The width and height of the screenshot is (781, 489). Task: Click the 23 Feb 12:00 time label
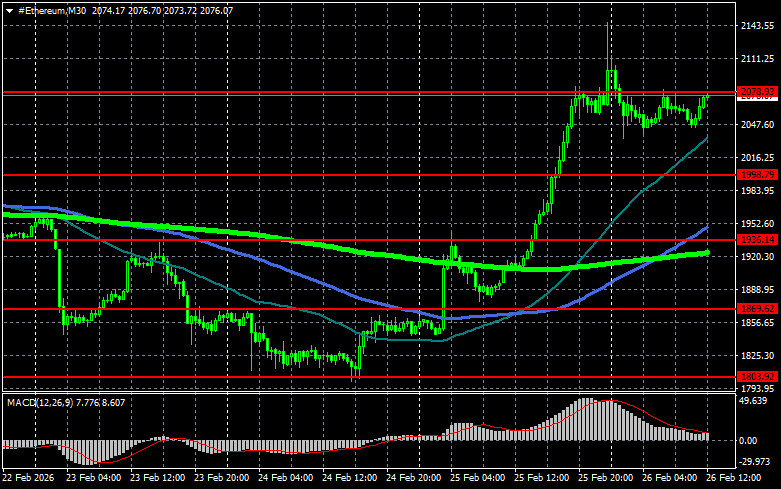click(157, 478)
